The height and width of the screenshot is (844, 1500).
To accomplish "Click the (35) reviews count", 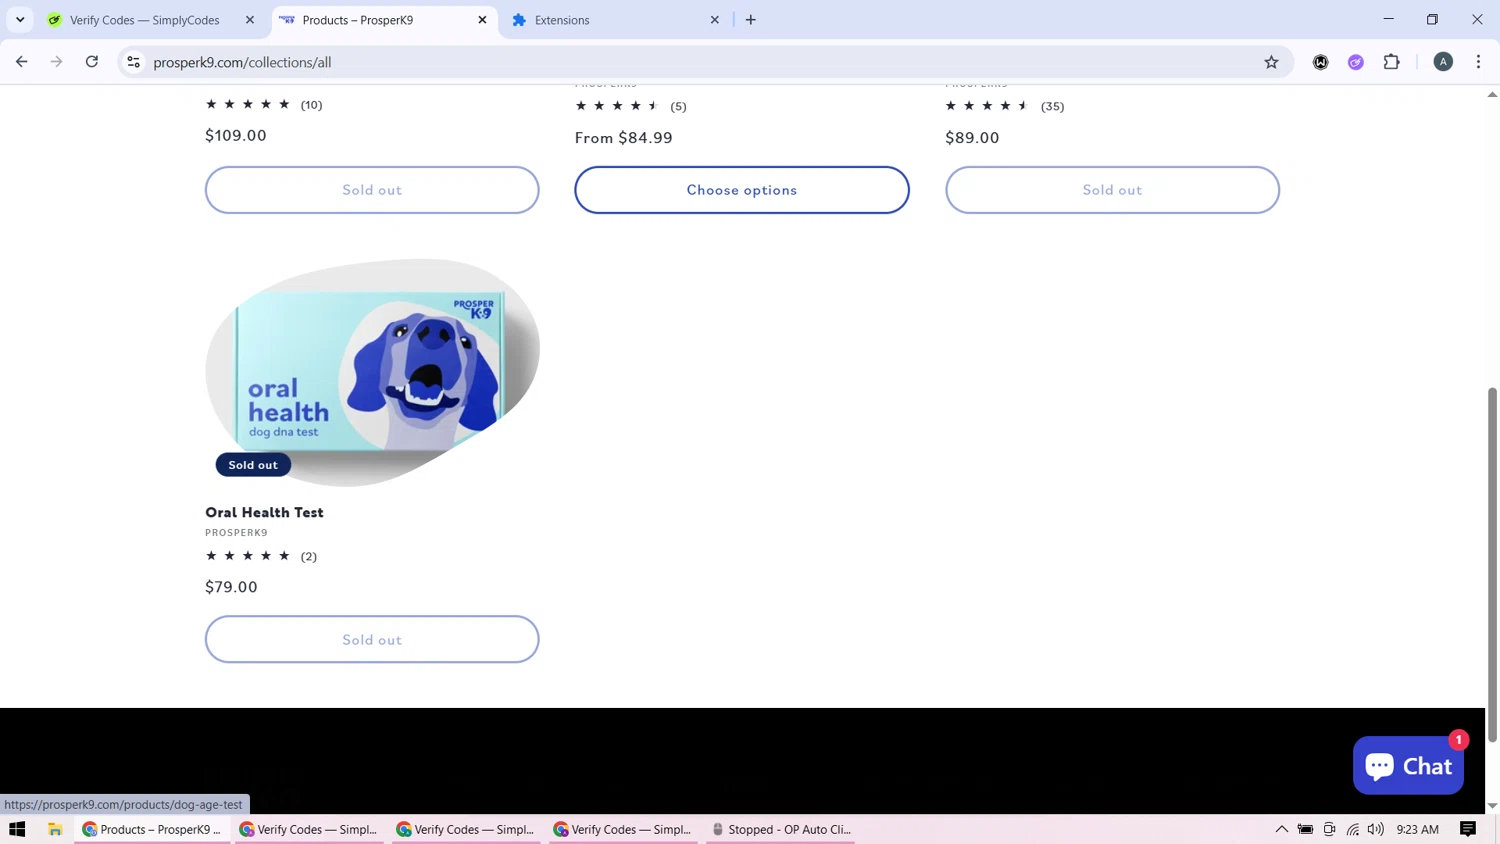I will (x=1052, y=106).
